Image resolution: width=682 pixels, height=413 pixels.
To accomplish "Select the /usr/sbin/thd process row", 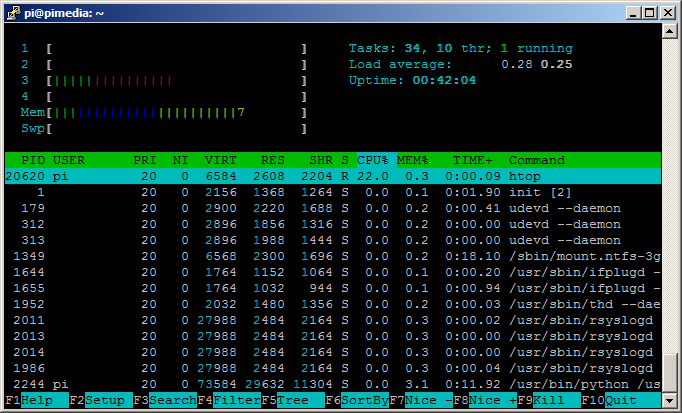I will (333, 304).
